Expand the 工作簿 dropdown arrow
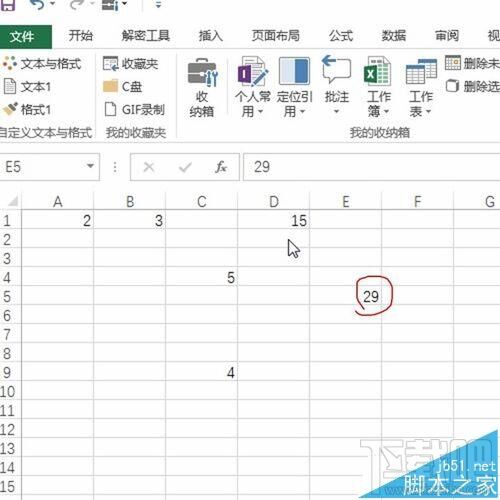This screenshot has width=500, height=500. [x=386, y=112]
